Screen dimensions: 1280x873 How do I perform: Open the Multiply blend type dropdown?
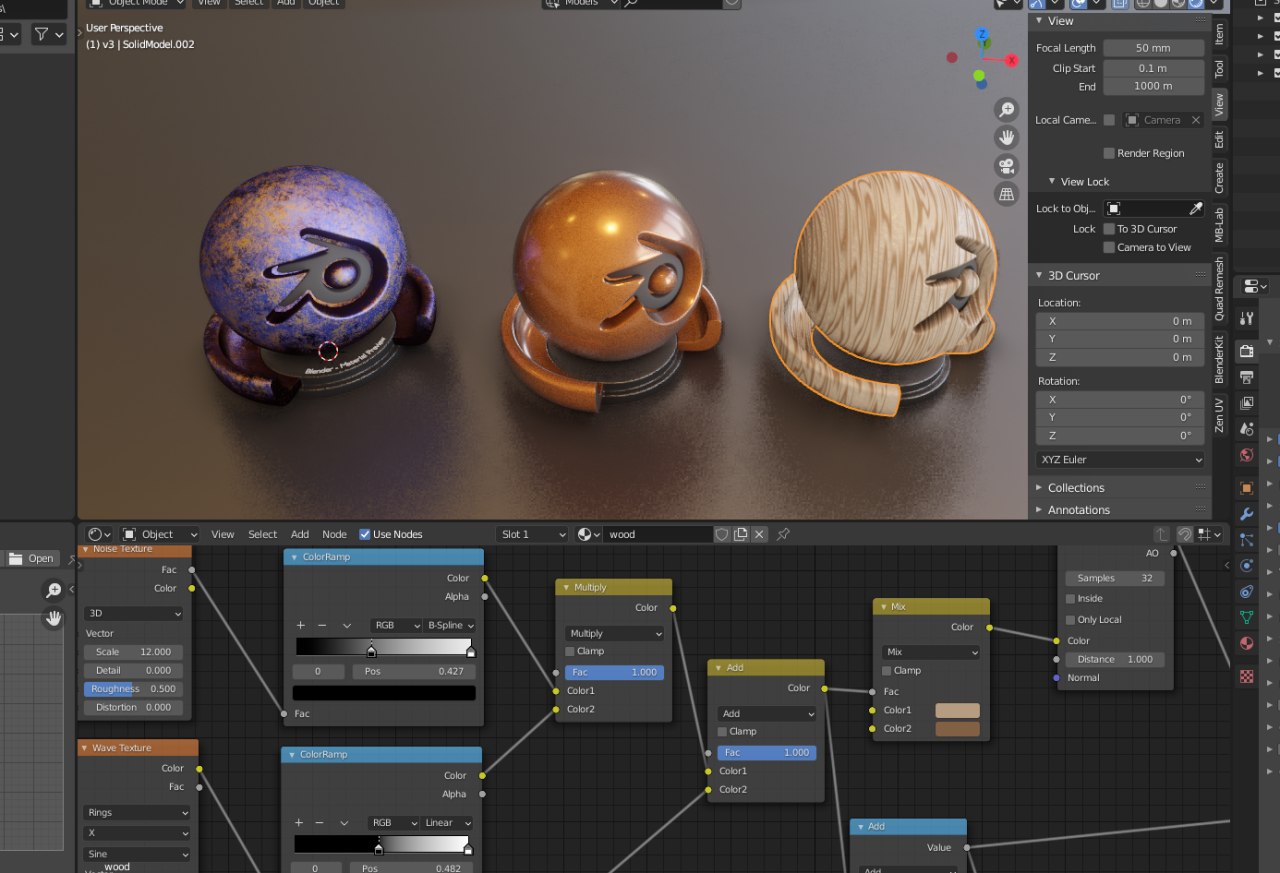pos(614,633)
